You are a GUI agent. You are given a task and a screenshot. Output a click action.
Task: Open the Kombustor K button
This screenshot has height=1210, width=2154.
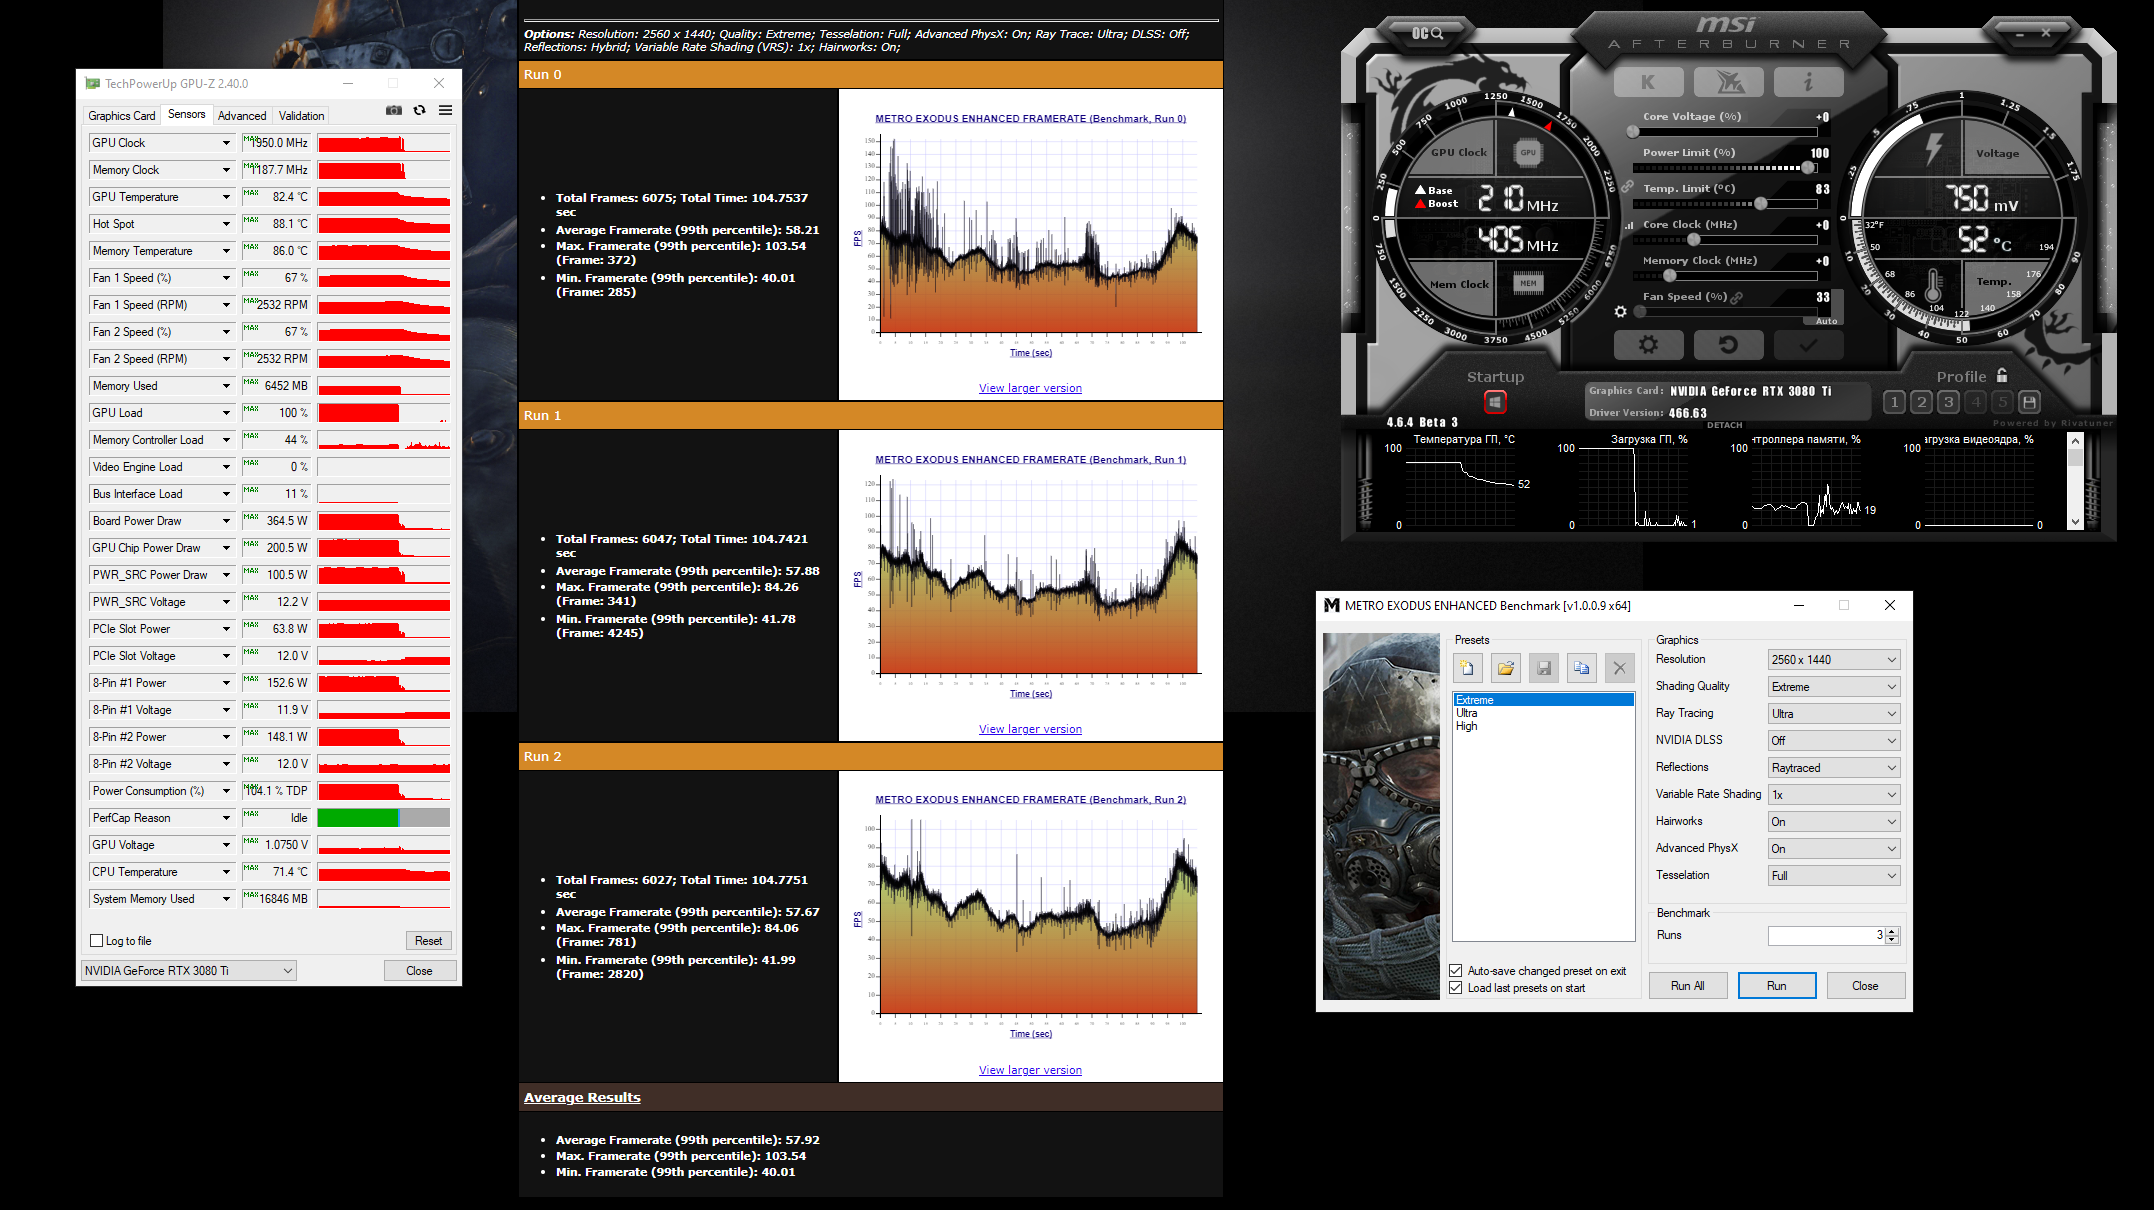coord(1648,82)
